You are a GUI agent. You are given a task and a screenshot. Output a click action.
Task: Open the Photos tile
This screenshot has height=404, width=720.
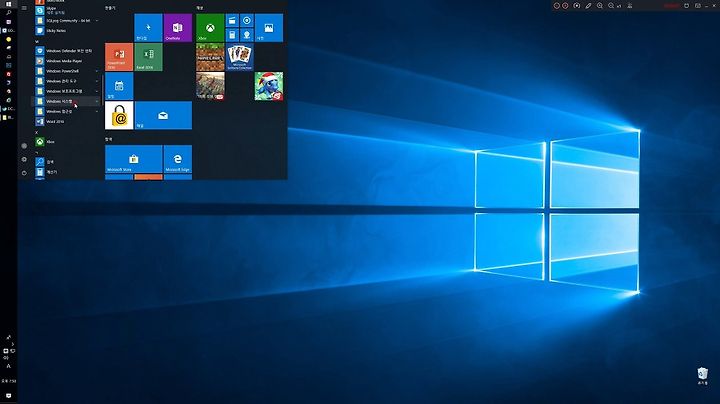pyautogui.click(x=269, y=28)
